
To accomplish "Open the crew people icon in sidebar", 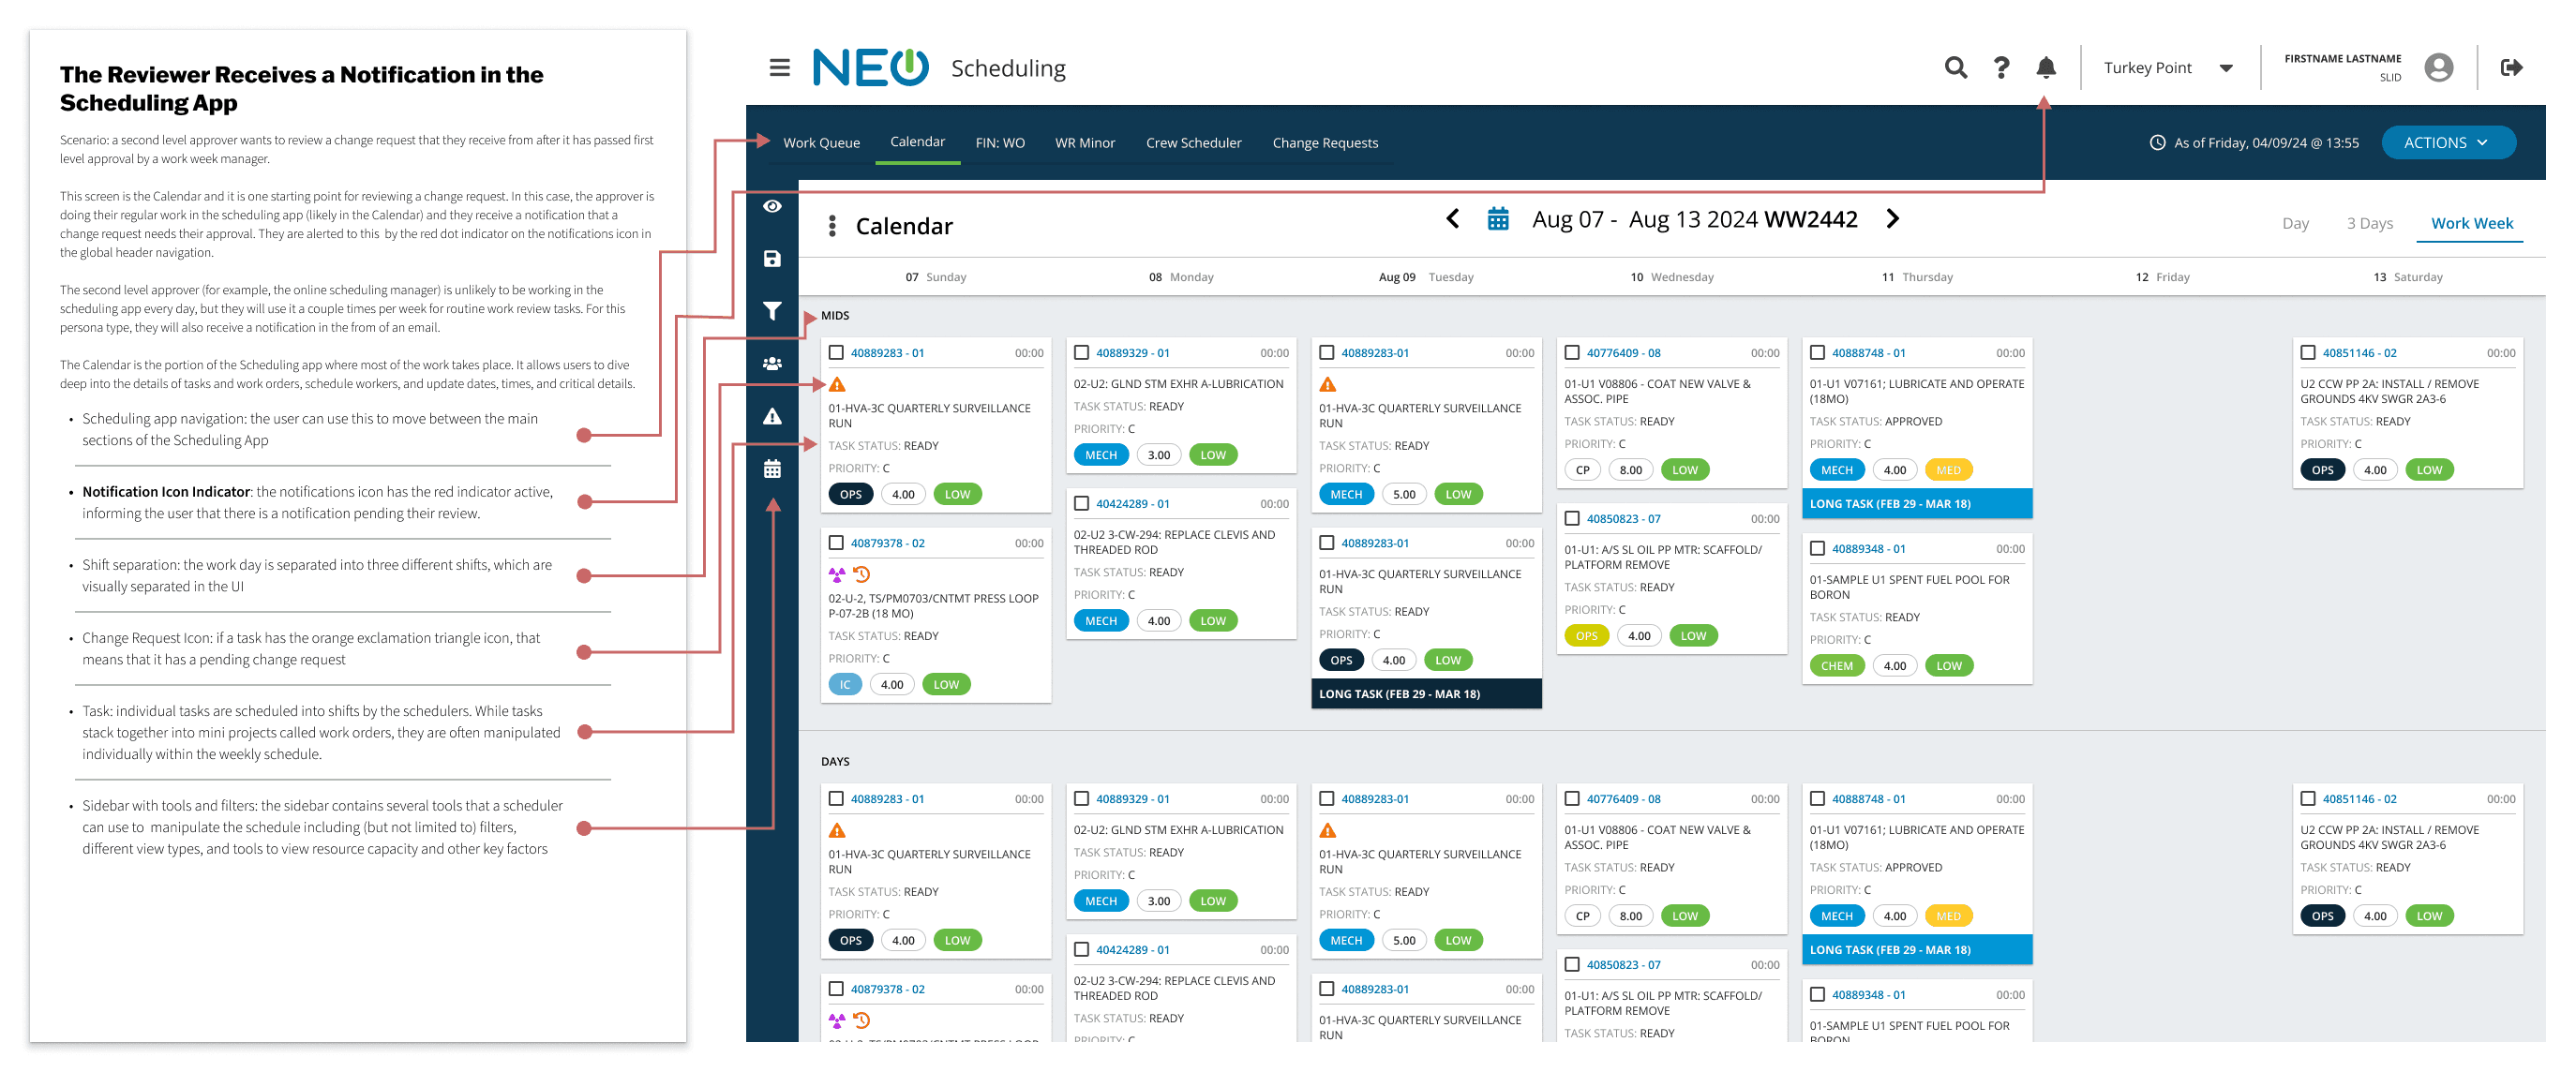I will point(772,364).
